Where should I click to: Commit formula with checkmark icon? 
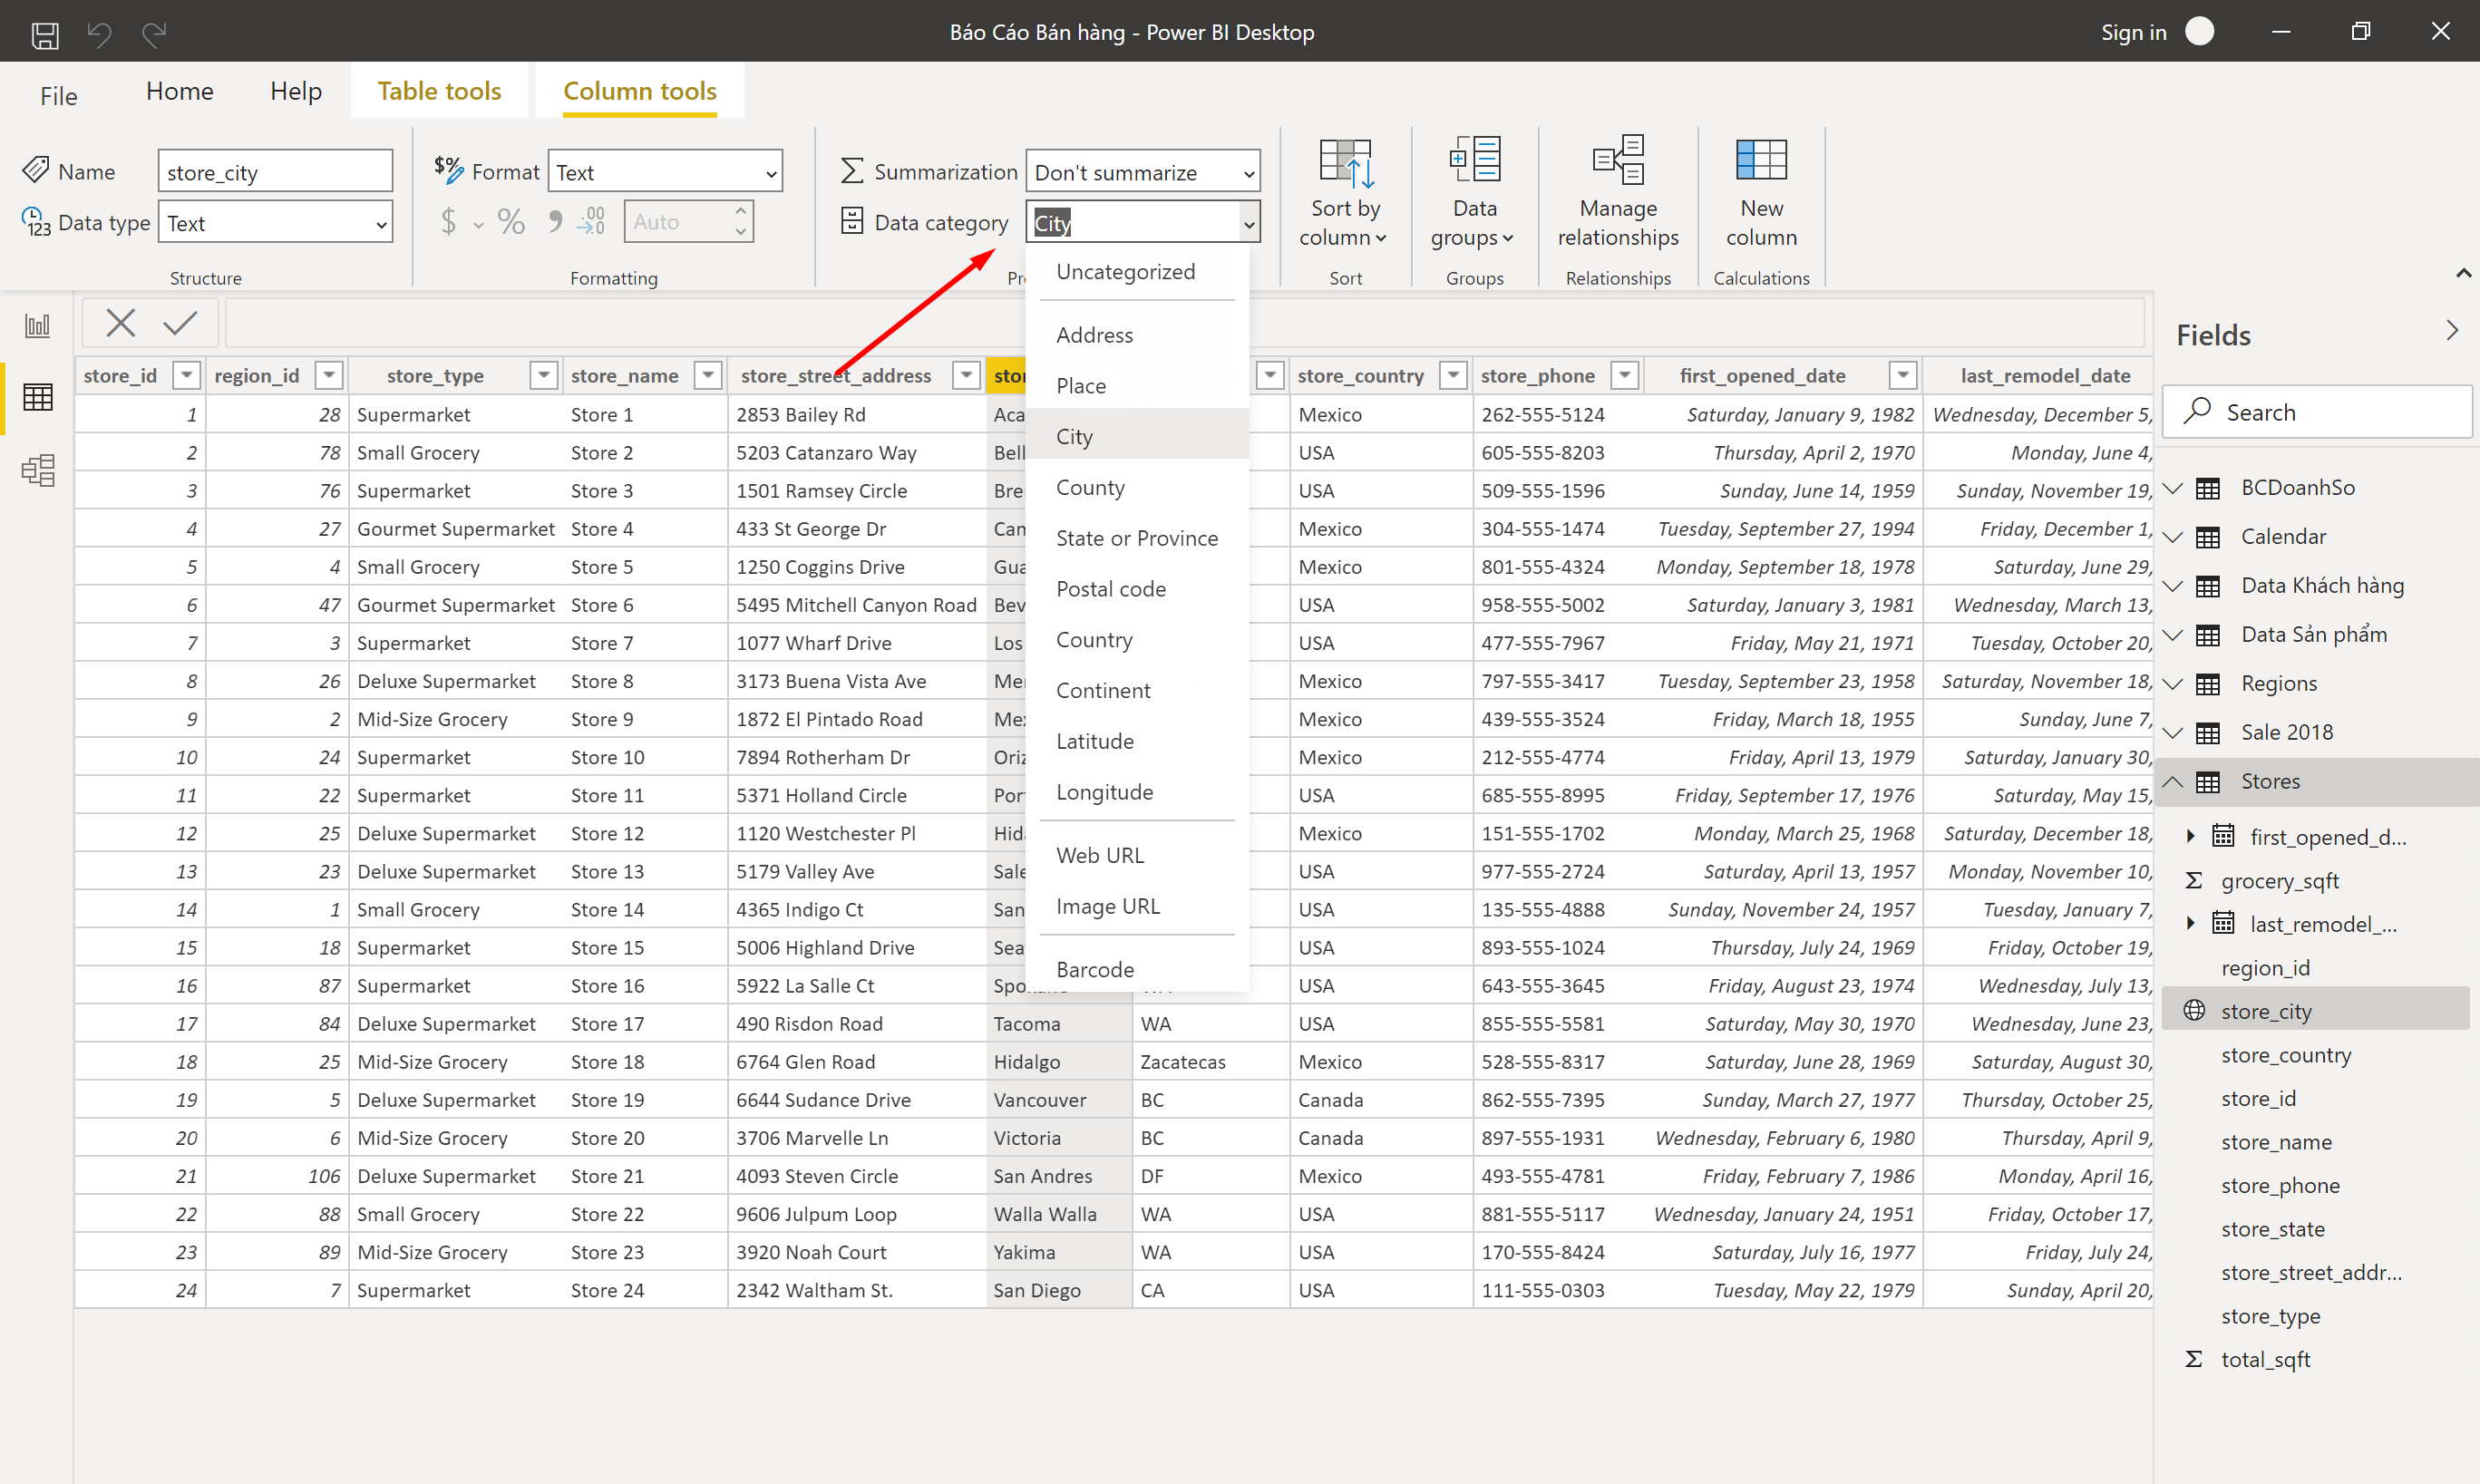181,323
